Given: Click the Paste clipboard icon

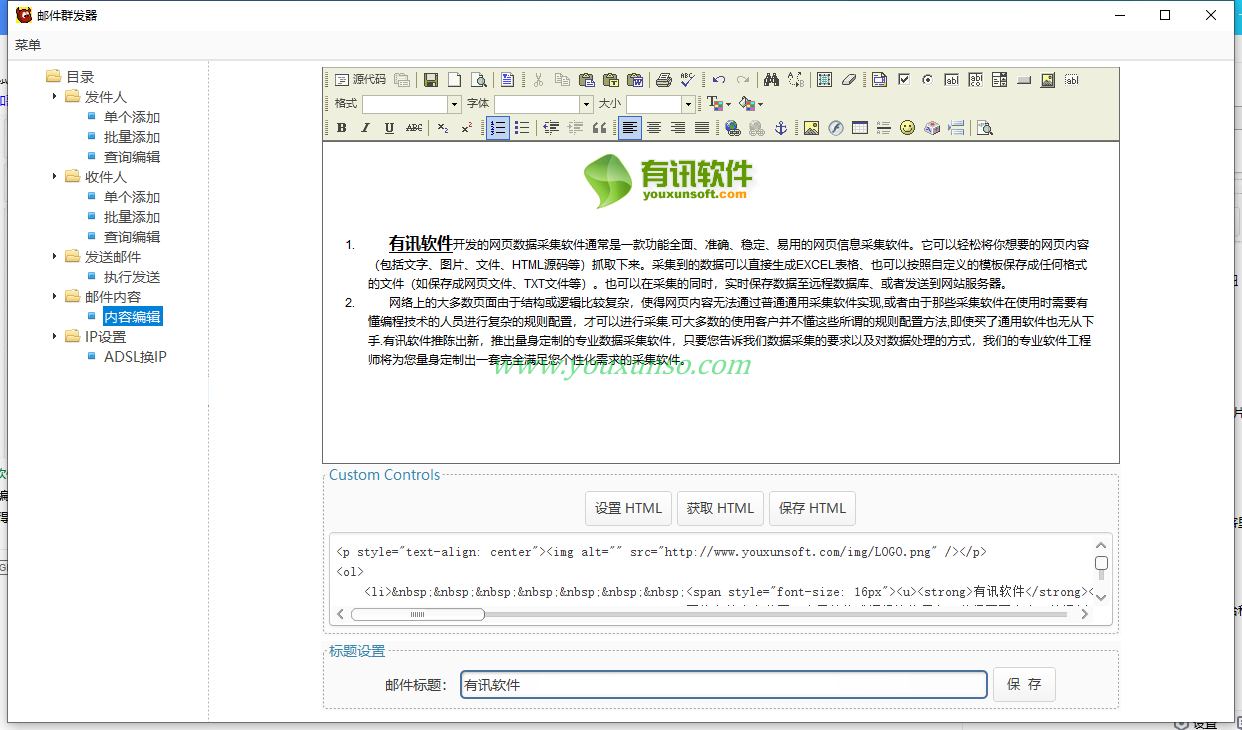Looking at the screenshot, I should click(586, 80).
